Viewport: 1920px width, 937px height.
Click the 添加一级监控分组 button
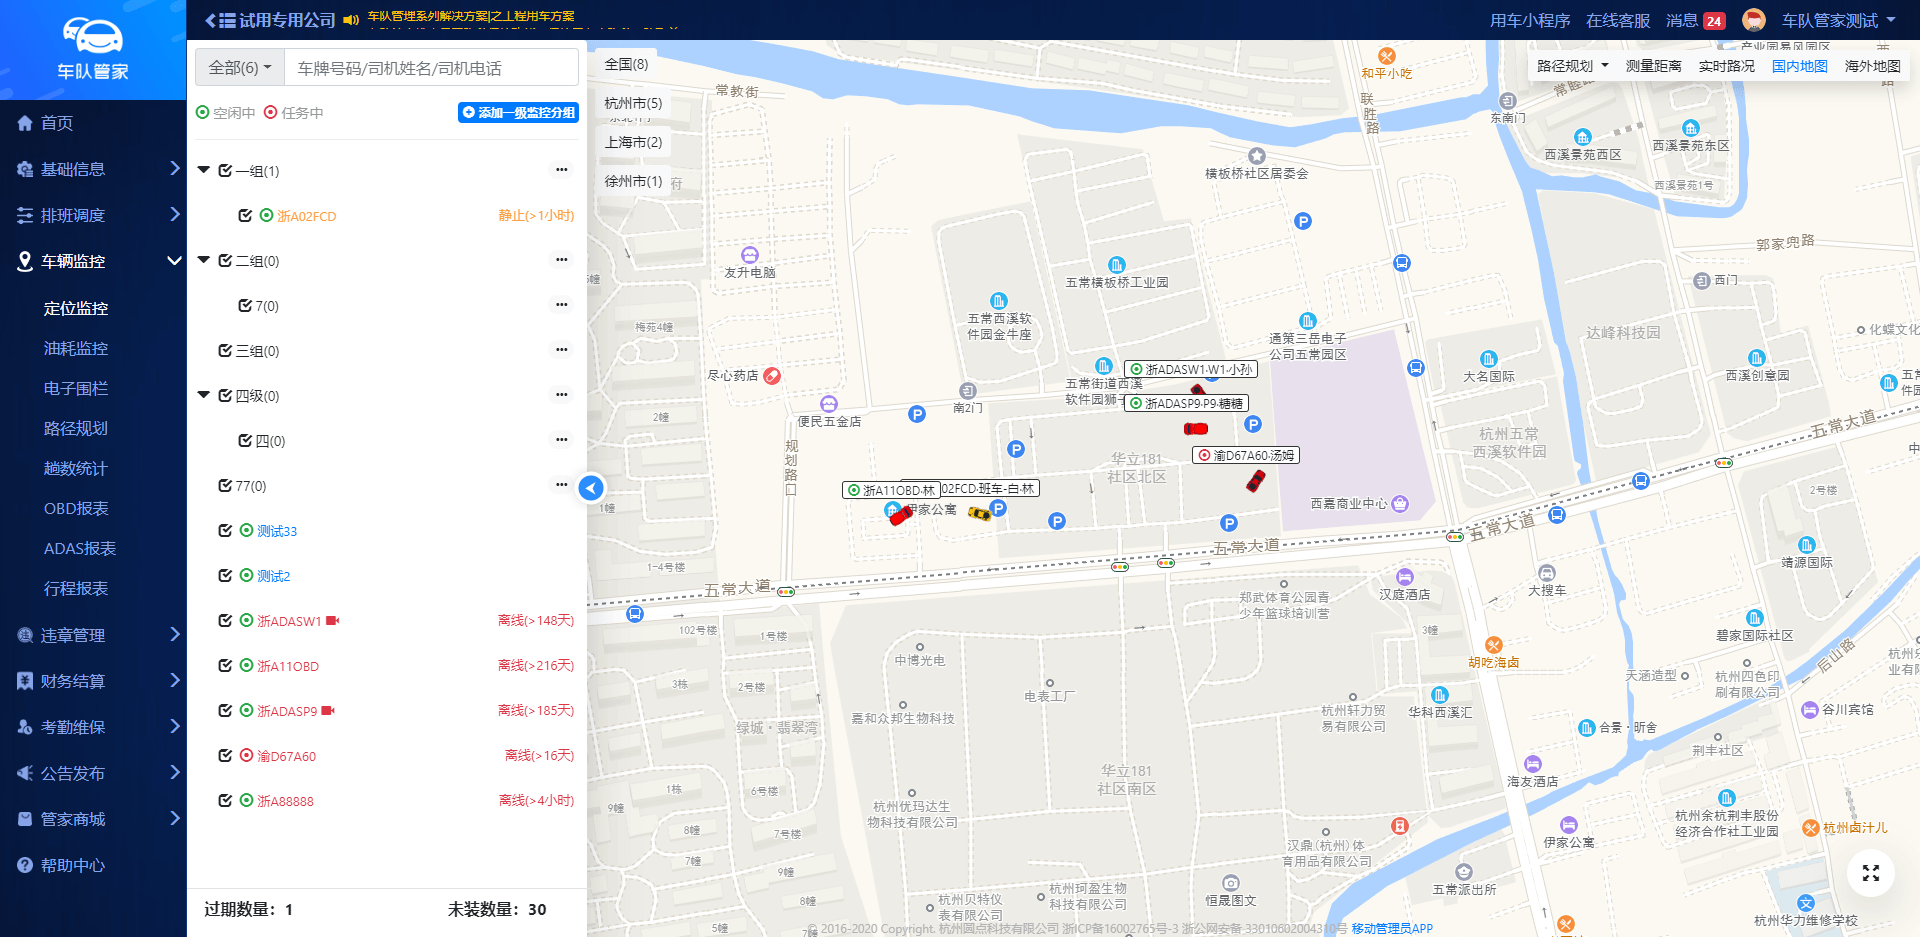click(518, 113)
